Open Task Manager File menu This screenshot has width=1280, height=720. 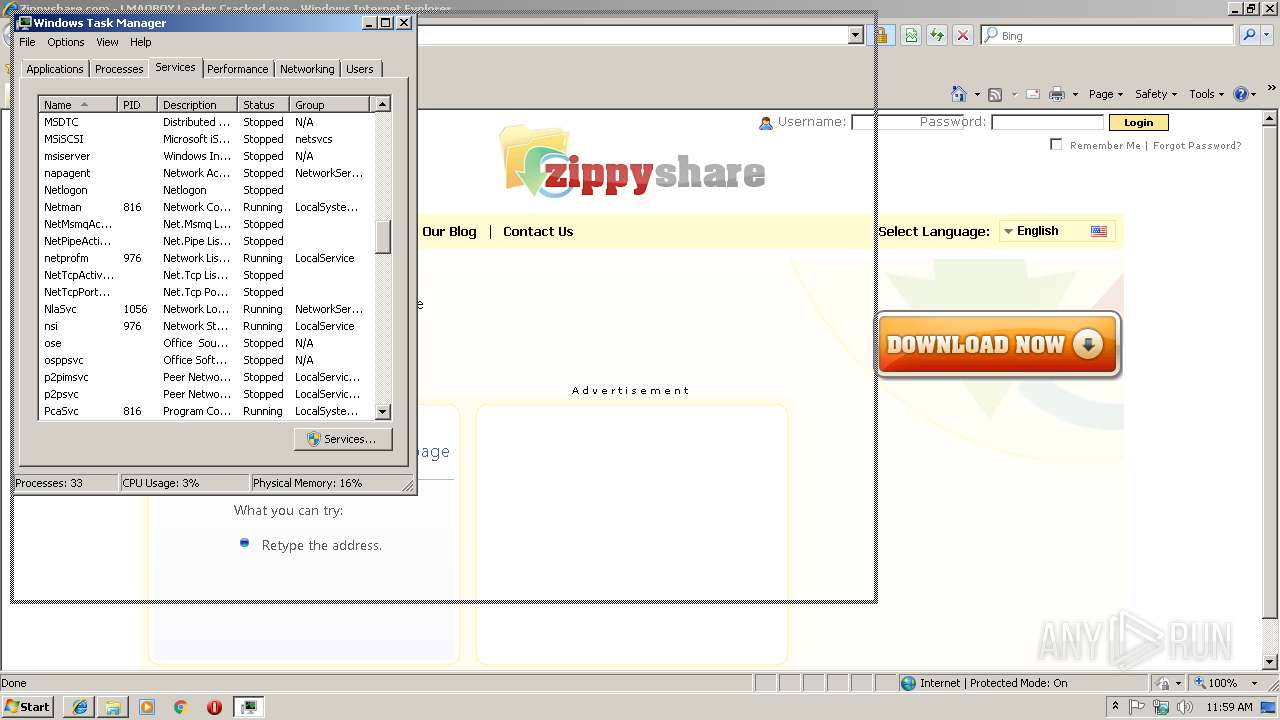pyautogui.click(x=27, y=42)
